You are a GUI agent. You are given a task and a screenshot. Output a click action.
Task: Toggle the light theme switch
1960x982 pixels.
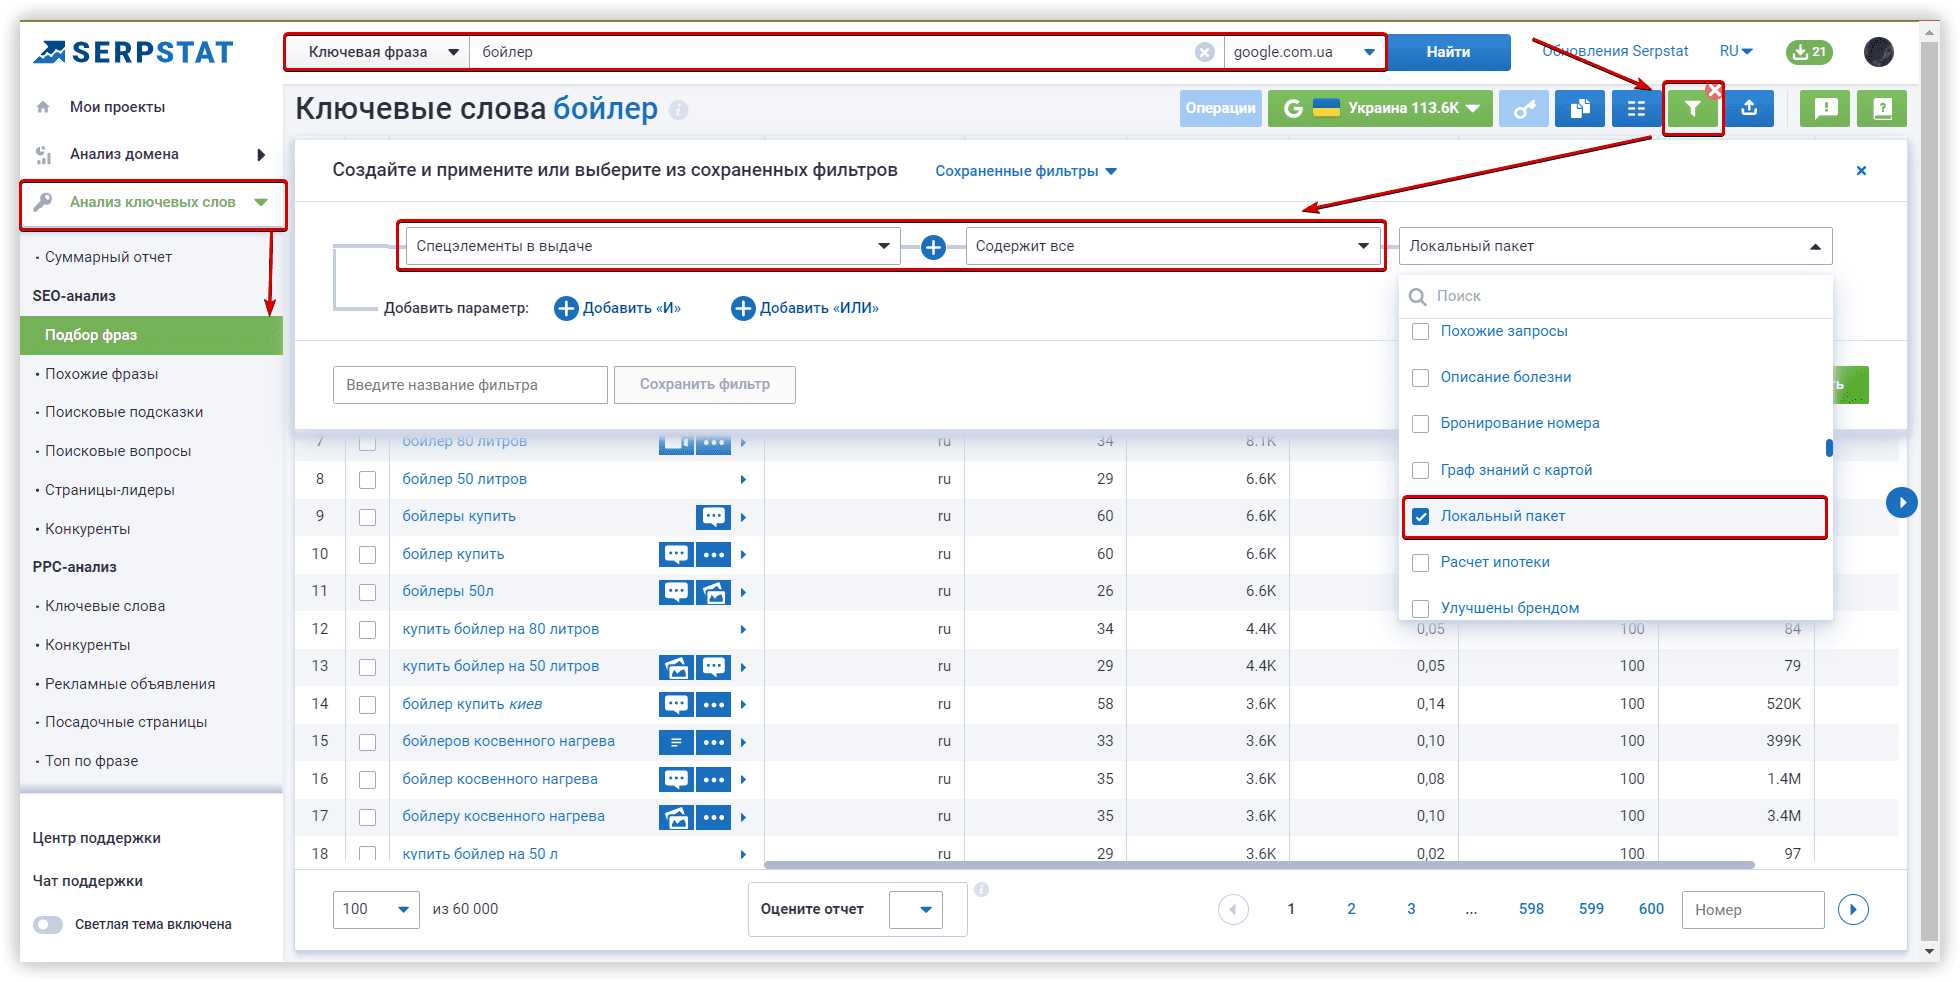(48, 925)
